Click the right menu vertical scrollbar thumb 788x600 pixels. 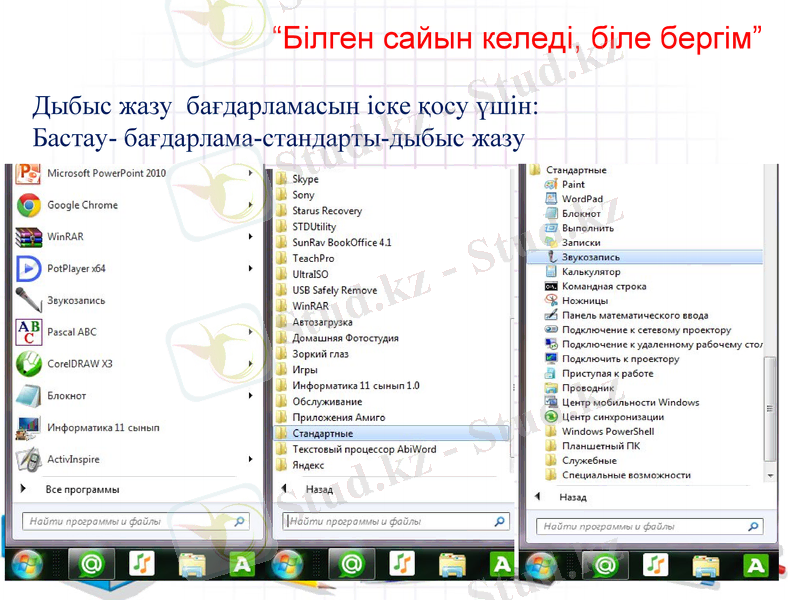coord(769,409)
